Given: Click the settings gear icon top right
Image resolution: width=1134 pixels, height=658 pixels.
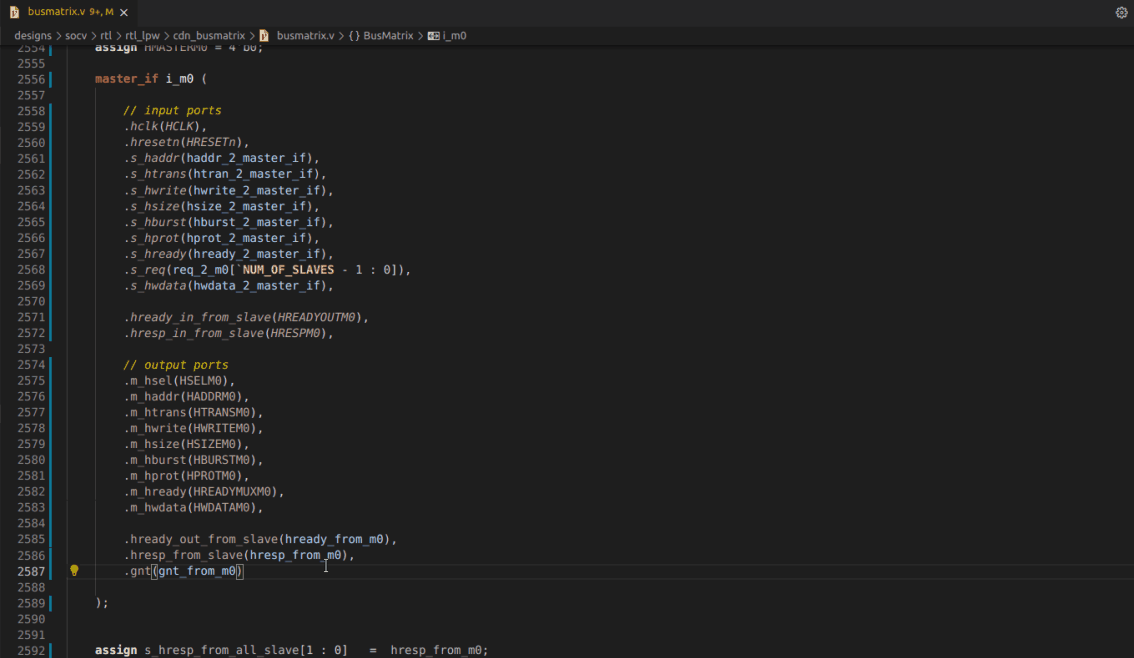Looking at the screenshot, I should (1121, 10).
